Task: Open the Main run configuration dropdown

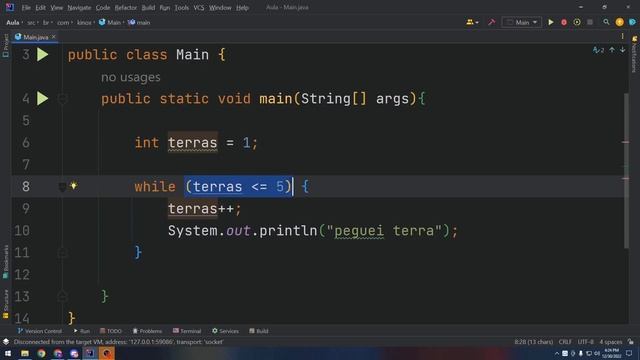Action: 522,22
